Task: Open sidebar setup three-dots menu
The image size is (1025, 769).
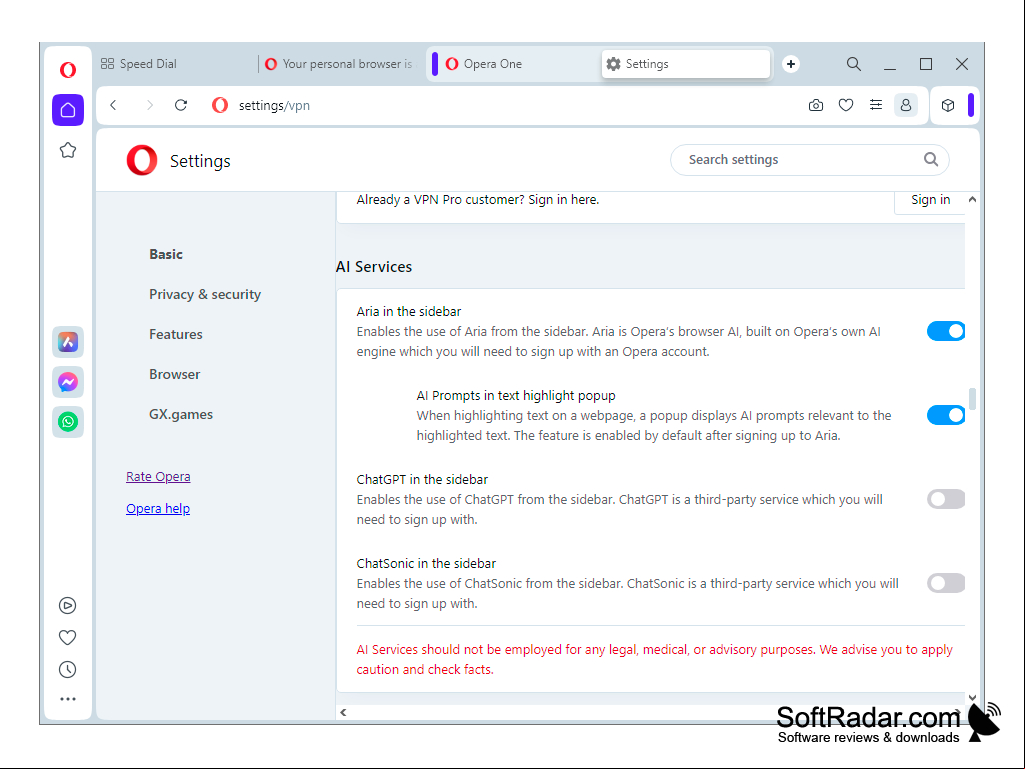Action: [x=67, y=699]
